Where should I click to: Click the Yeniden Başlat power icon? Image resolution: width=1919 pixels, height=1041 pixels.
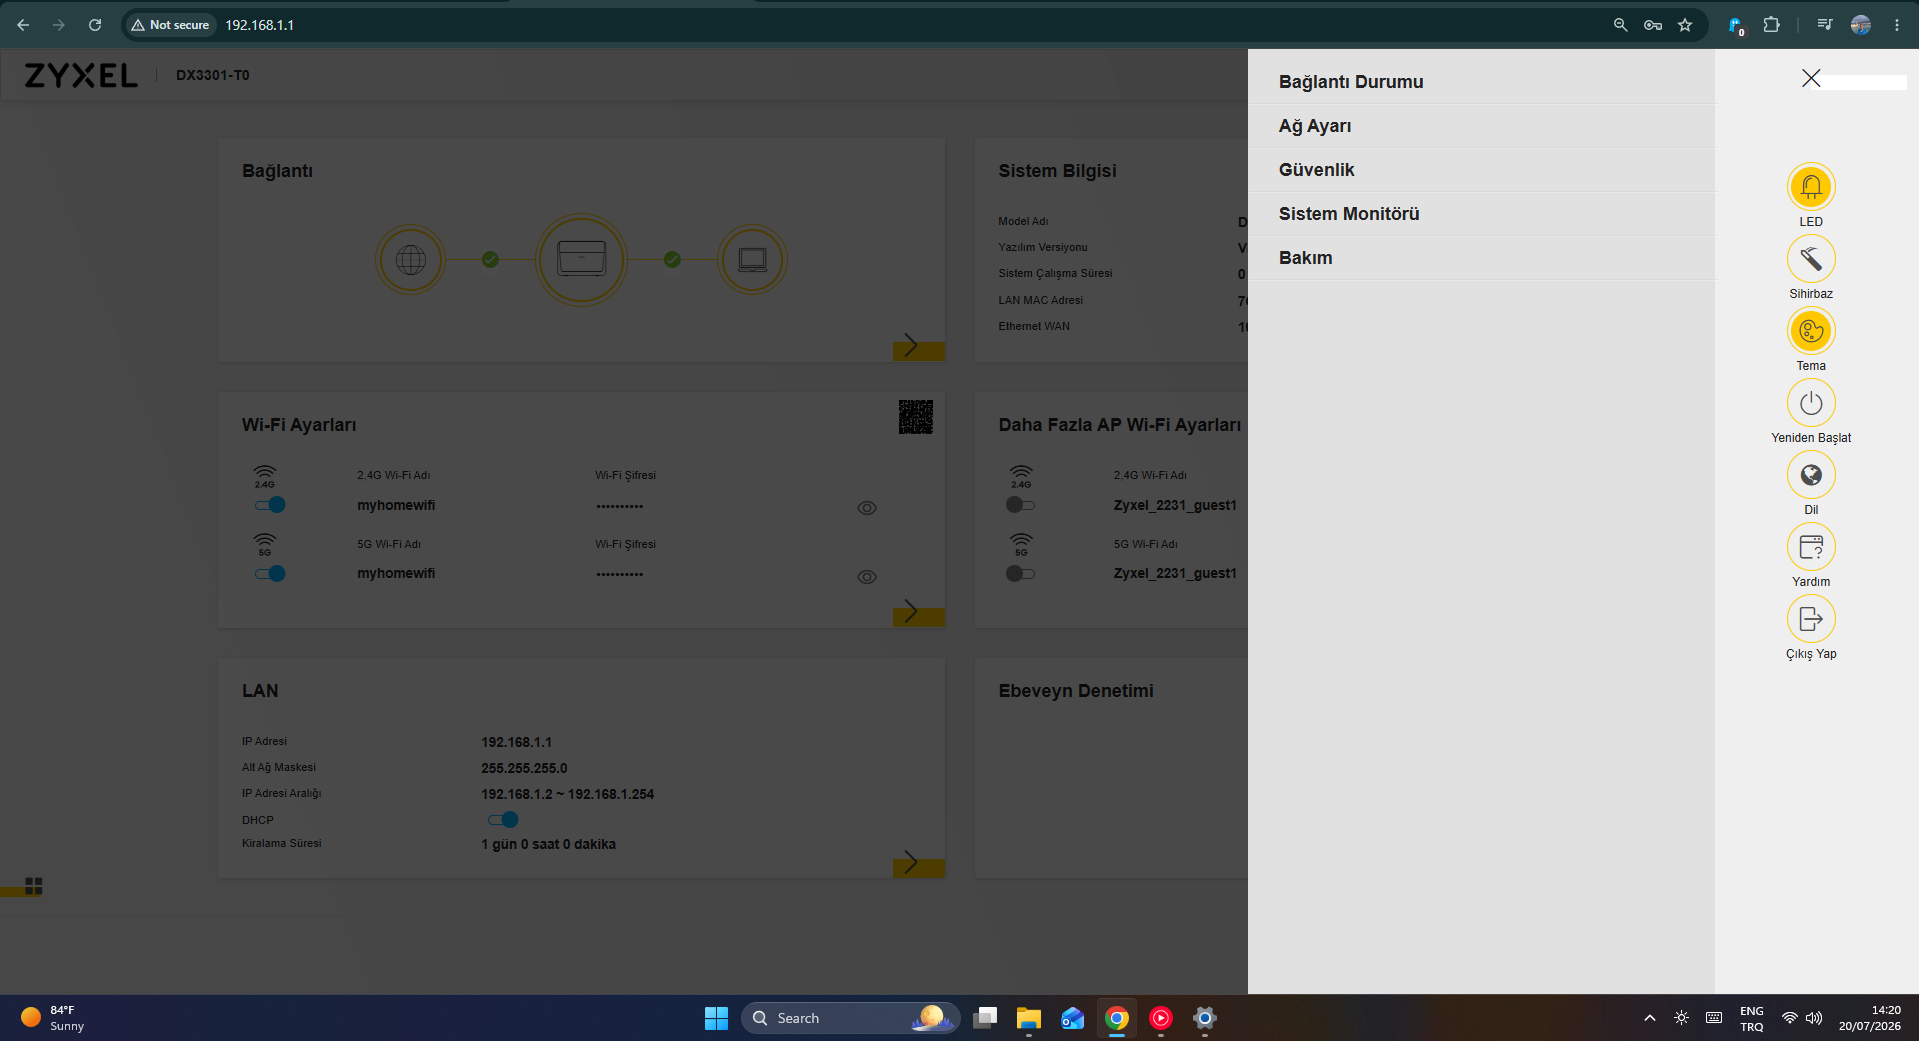[x=1811, y=403]
